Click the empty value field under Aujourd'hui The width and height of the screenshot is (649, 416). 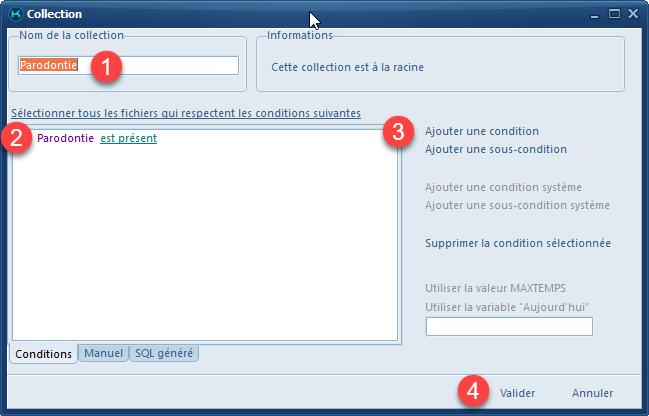point(509,326)
